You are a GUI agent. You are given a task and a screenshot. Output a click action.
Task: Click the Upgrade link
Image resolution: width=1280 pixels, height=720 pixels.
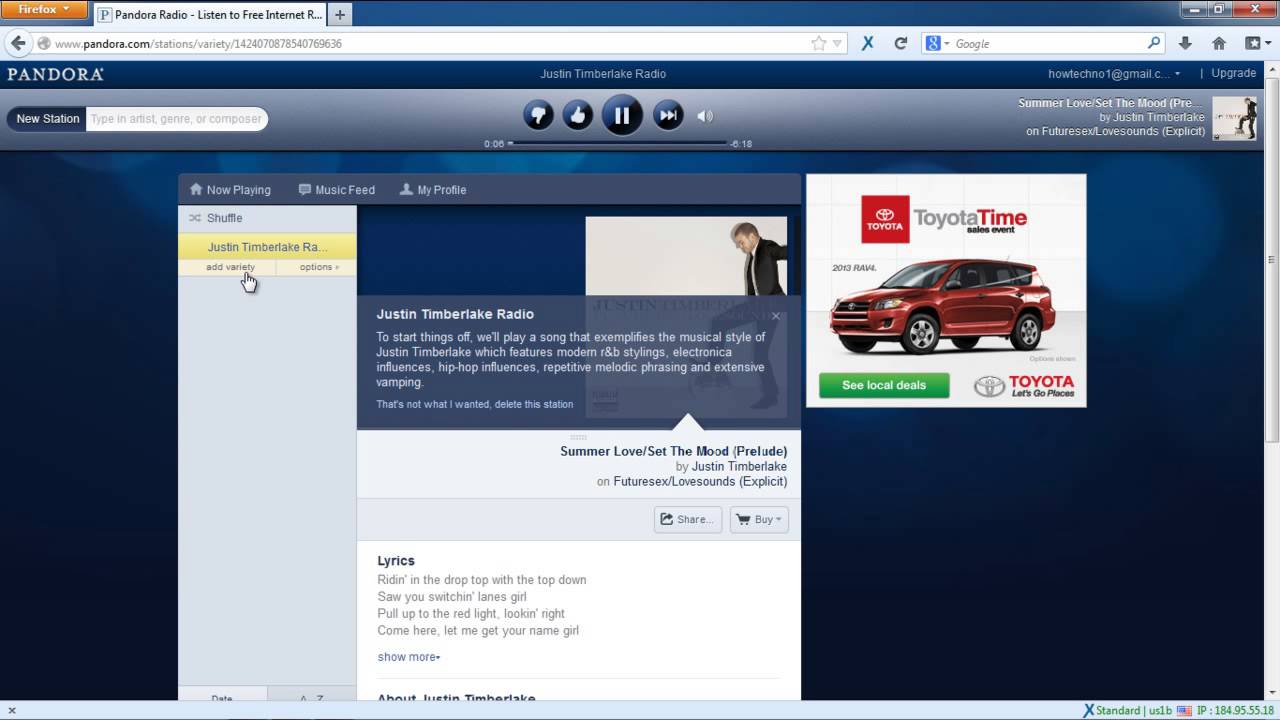(1234, 73)
